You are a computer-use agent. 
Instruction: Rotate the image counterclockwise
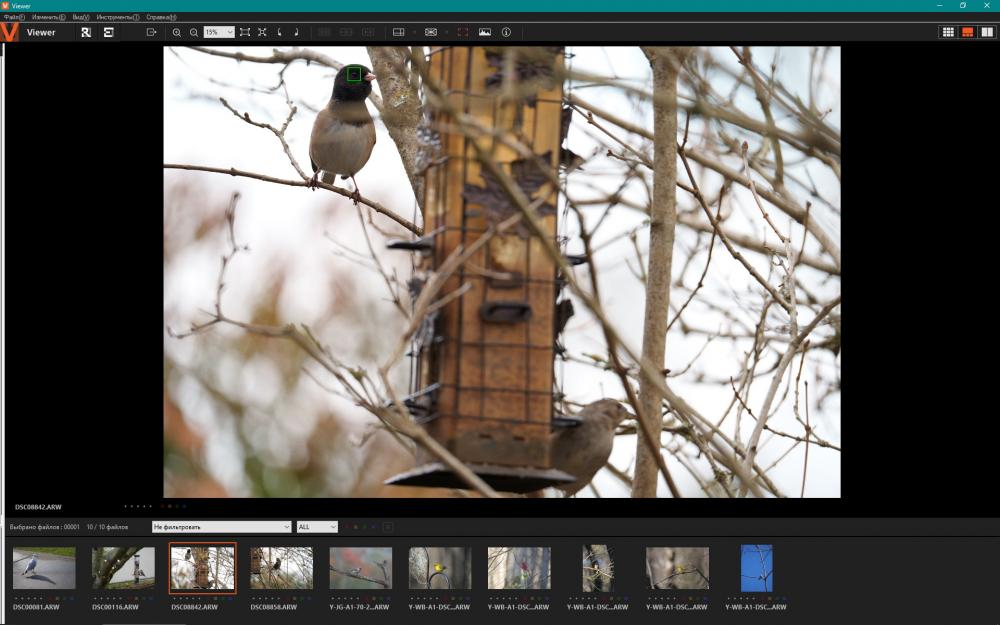[279, 32]
